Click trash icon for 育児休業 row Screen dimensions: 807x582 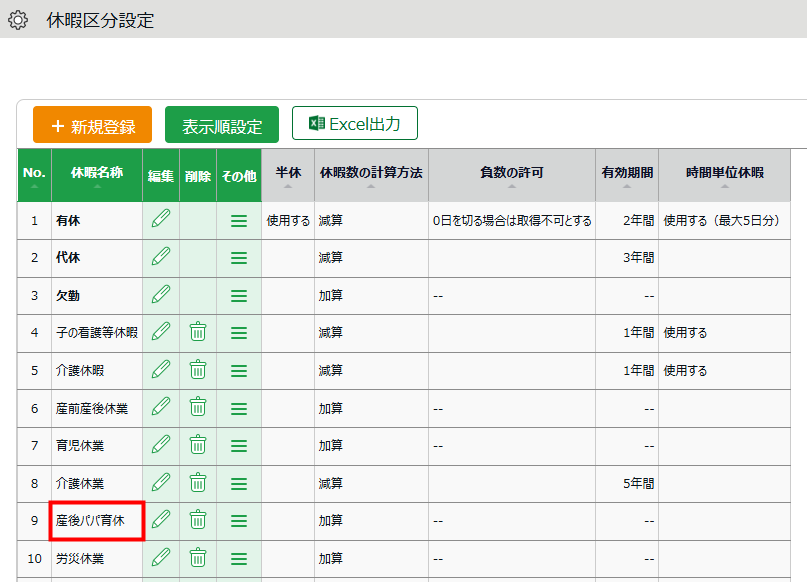point(198,445)
